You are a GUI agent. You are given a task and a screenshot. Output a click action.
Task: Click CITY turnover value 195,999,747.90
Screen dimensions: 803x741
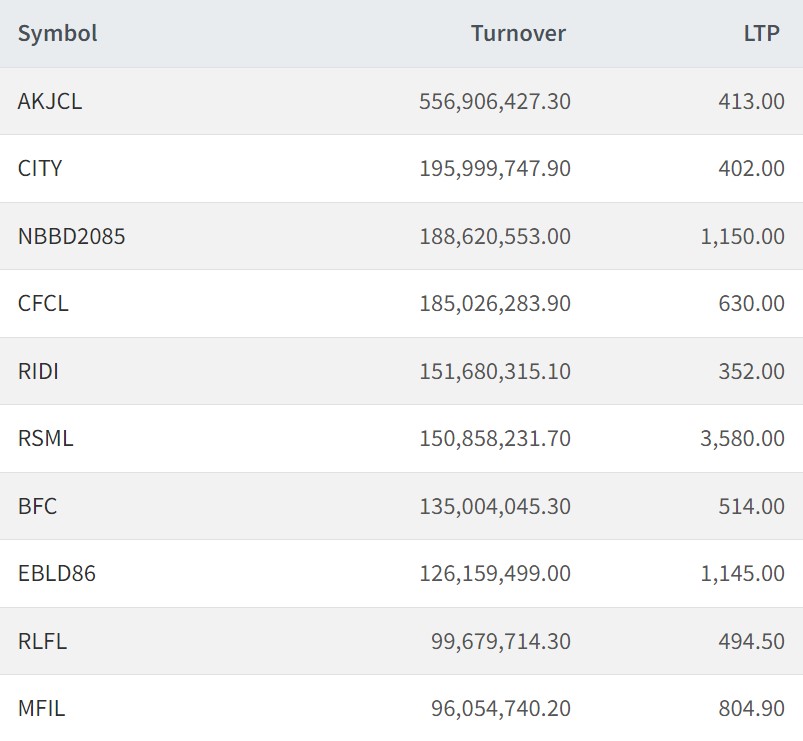click(495, 168)
